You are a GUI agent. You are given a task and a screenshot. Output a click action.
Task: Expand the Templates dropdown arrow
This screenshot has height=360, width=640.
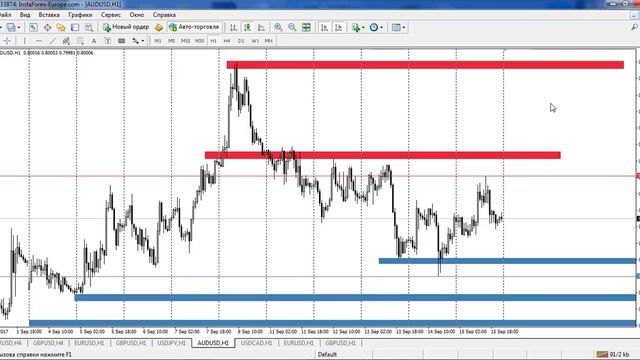(404, 27)
